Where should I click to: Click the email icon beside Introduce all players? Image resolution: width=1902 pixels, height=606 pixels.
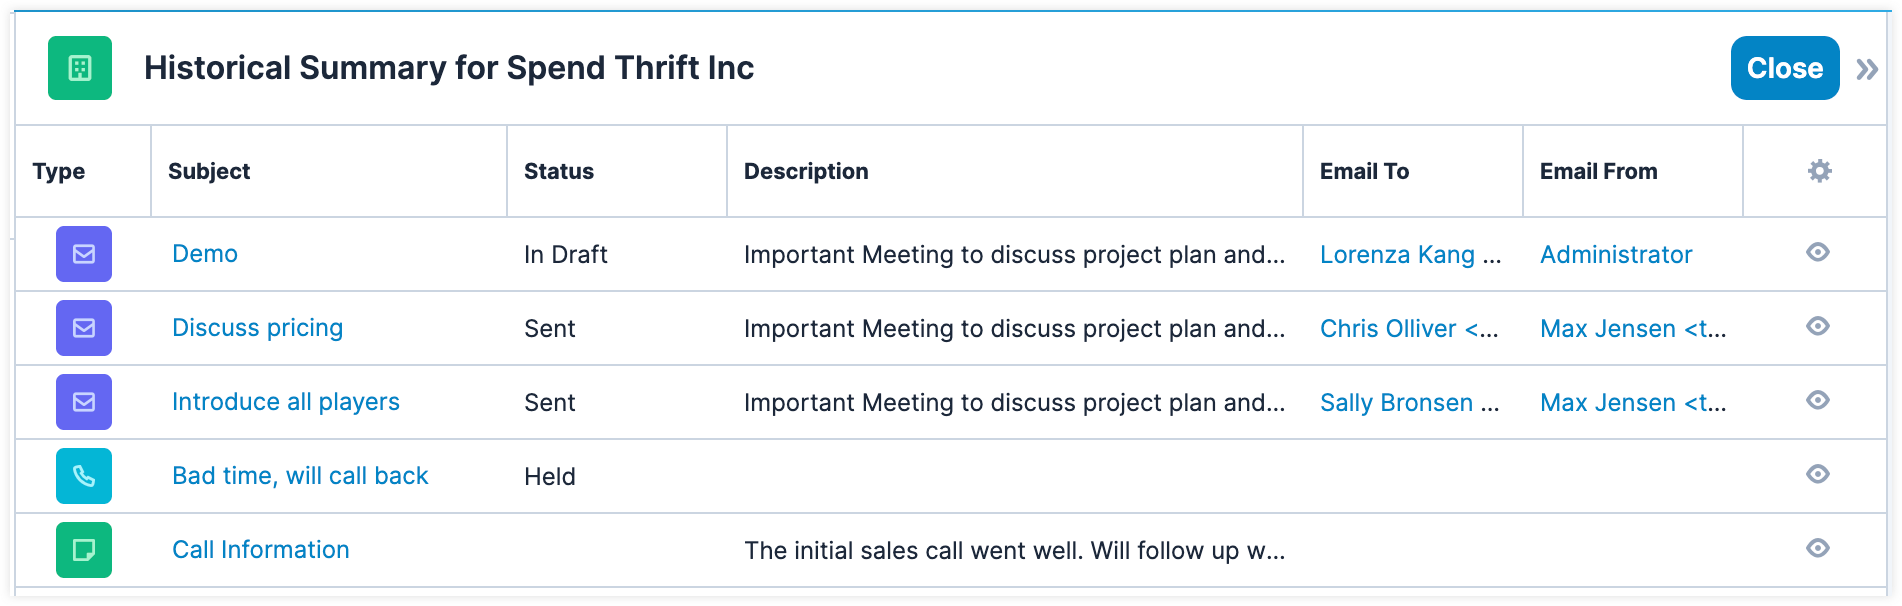pos(84,402)
